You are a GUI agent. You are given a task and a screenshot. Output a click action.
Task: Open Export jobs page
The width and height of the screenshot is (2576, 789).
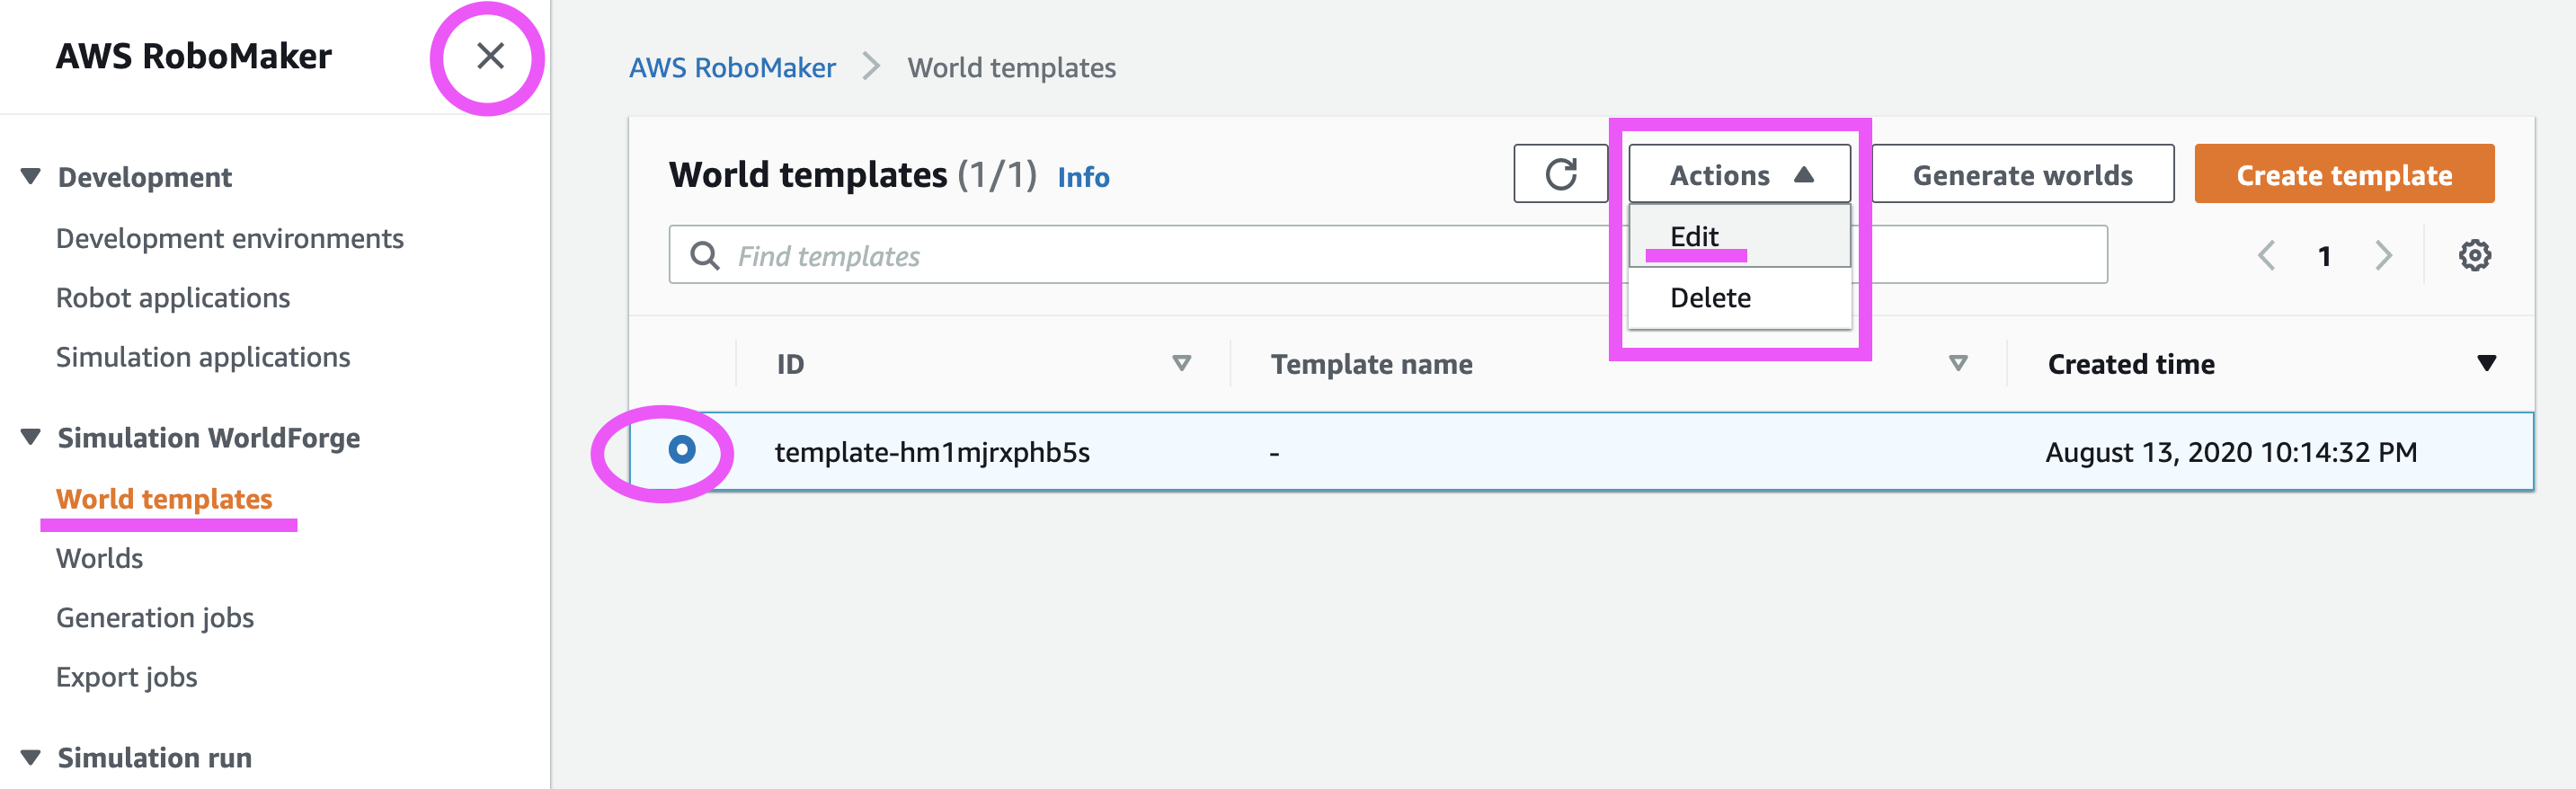coord(126,677)
